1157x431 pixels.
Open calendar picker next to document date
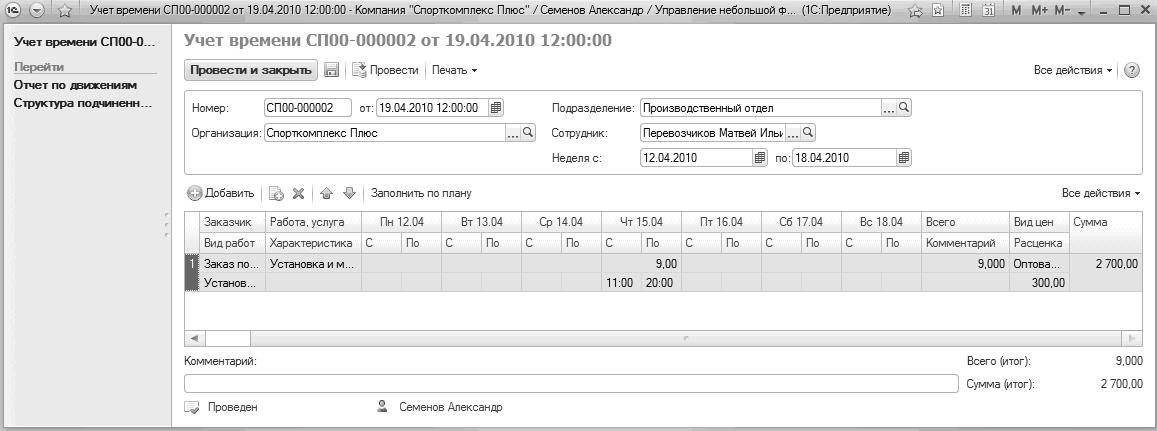click(497, 108)
